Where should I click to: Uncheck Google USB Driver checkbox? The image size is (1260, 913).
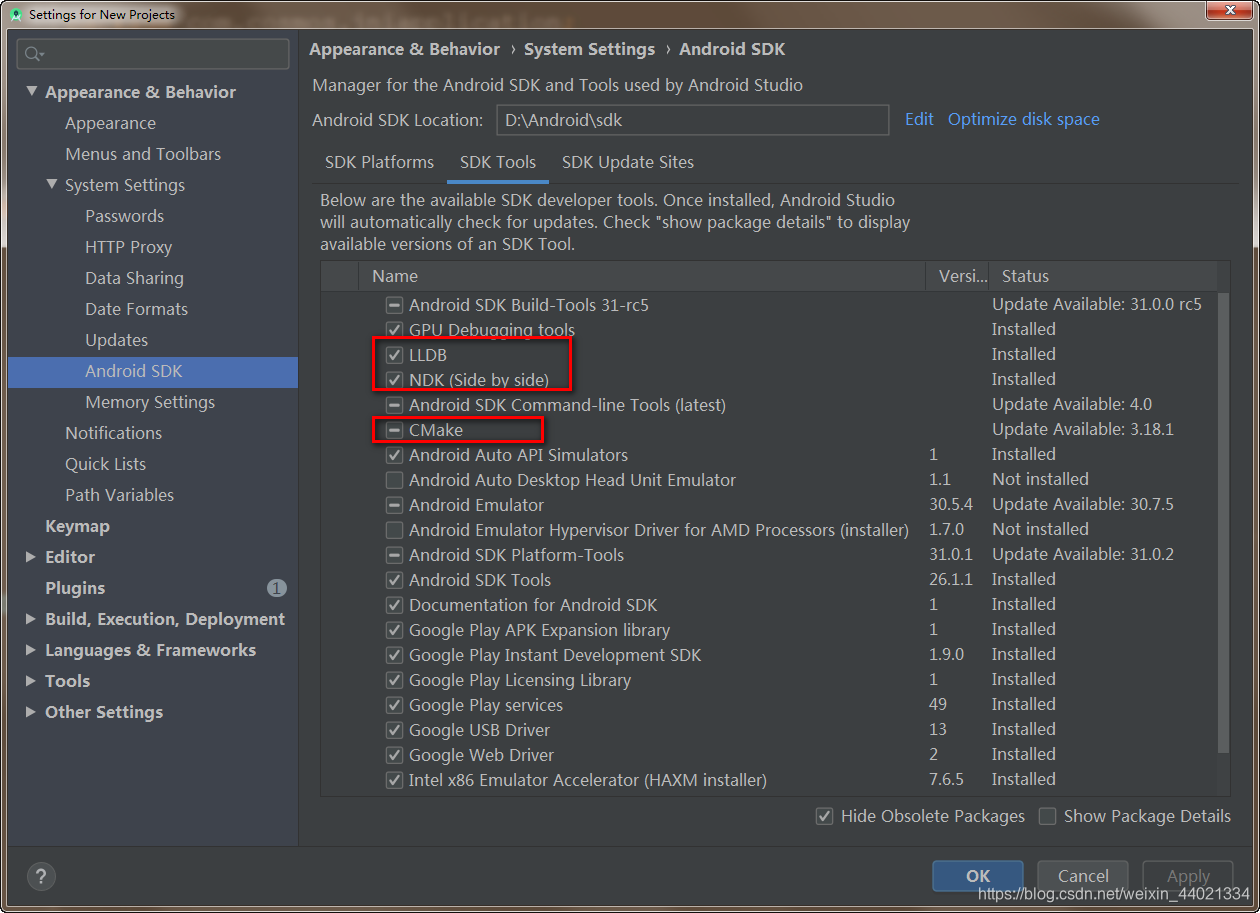point(394,730)
